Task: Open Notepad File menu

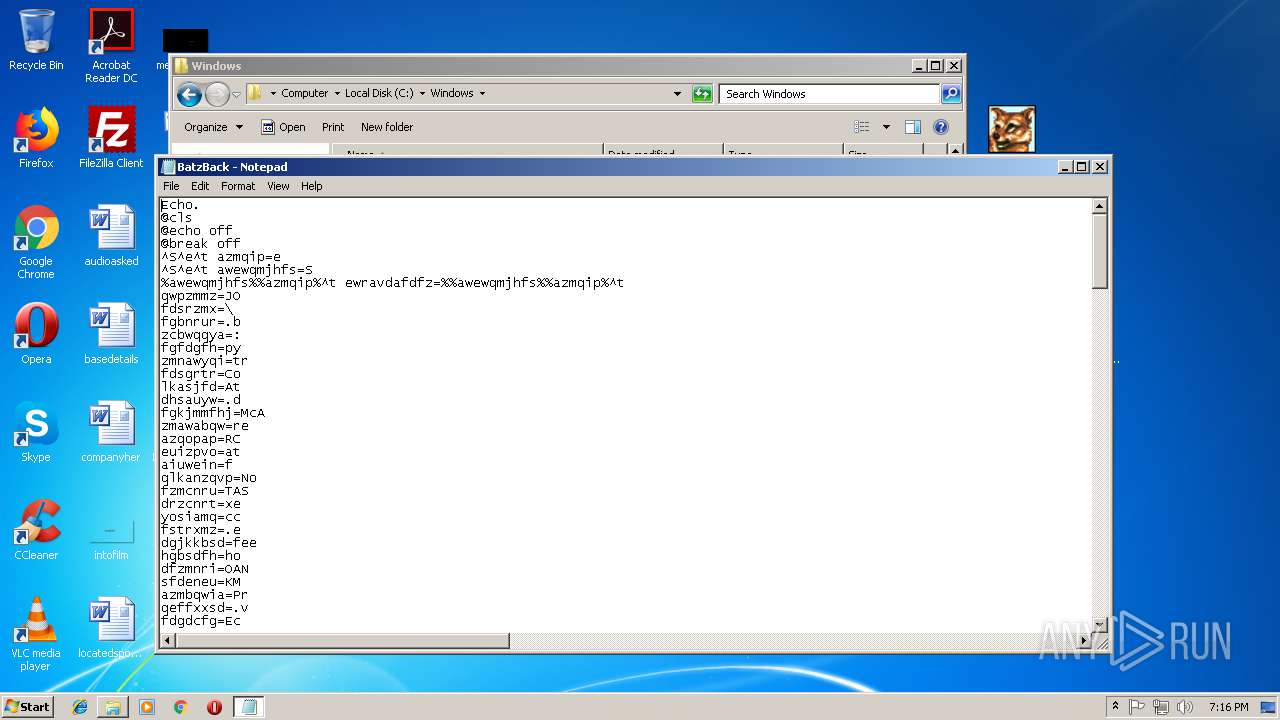Action: coord(171,186)
